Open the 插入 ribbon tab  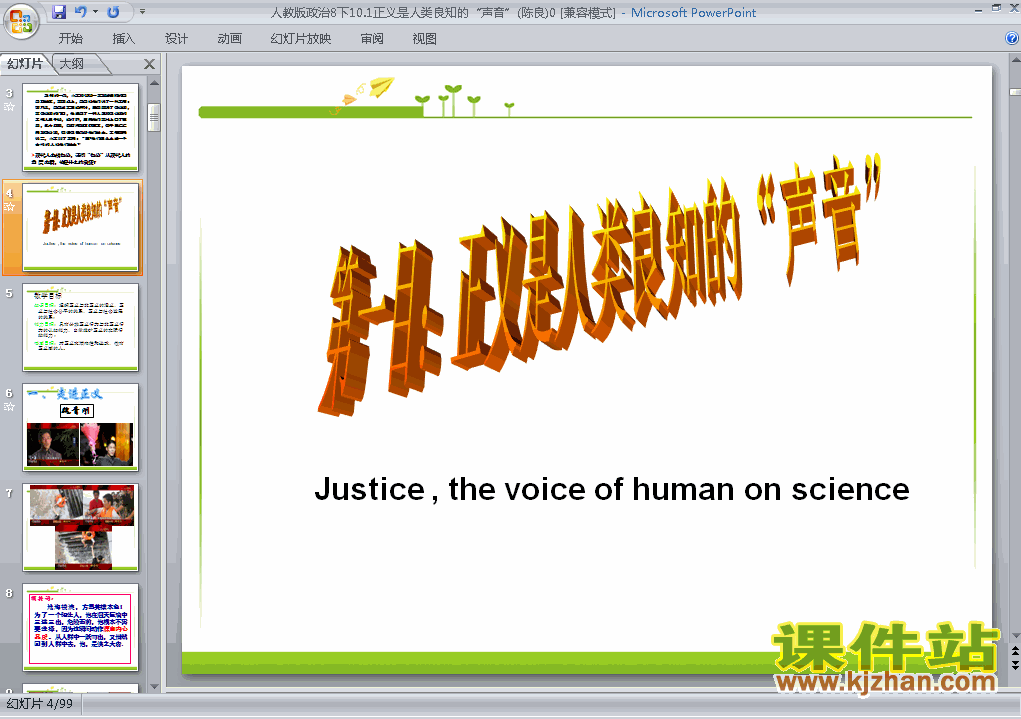(123, 38)
